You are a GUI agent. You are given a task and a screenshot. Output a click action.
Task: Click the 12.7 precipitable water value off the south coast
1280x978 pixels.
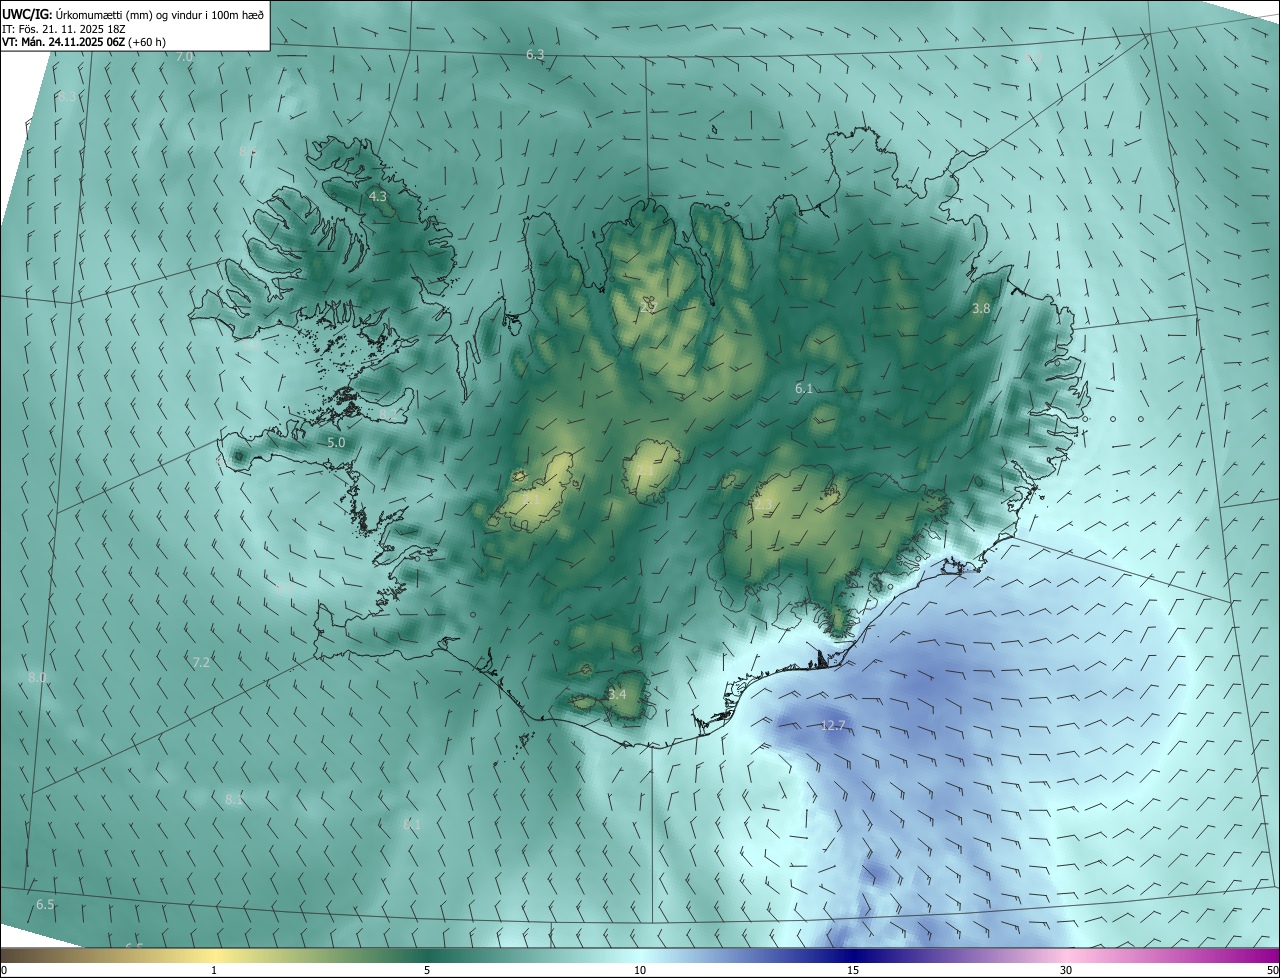tap(833, 726)
